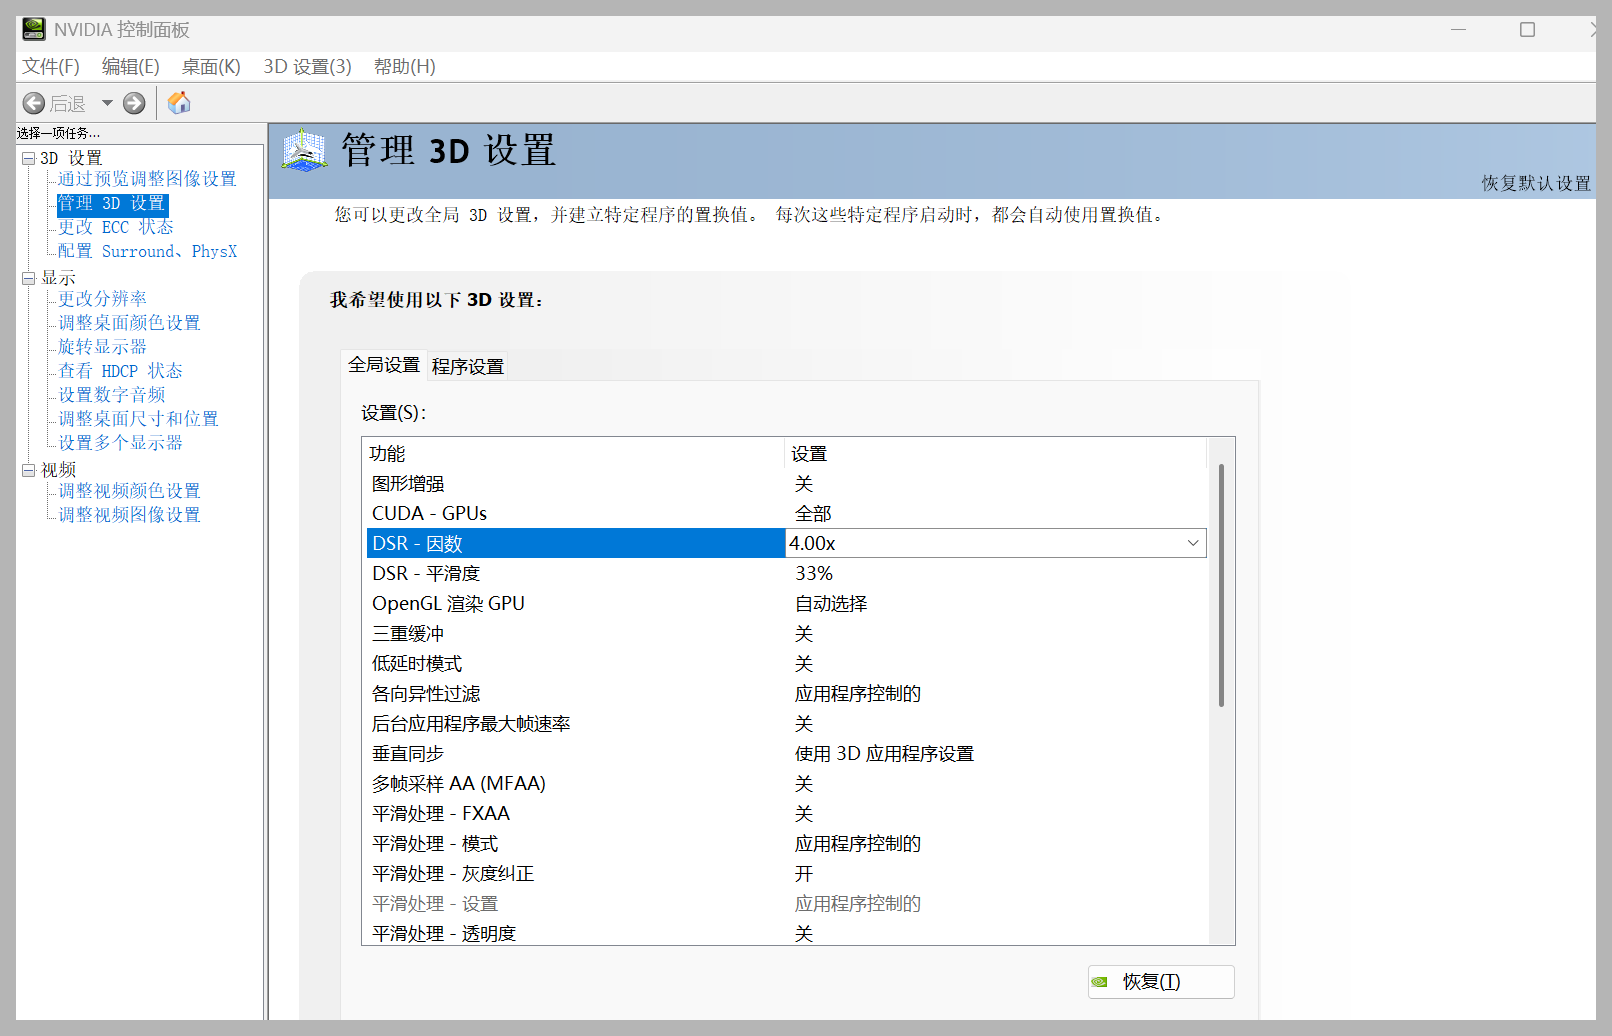Click the 全部 value for CUDA
1612x1036 pixels.
tap(813, 513)
